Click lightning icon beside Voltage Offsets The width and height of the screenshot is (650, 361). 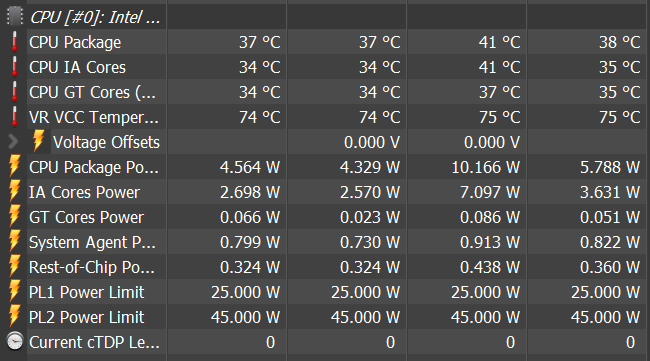(x=39, y=141)
